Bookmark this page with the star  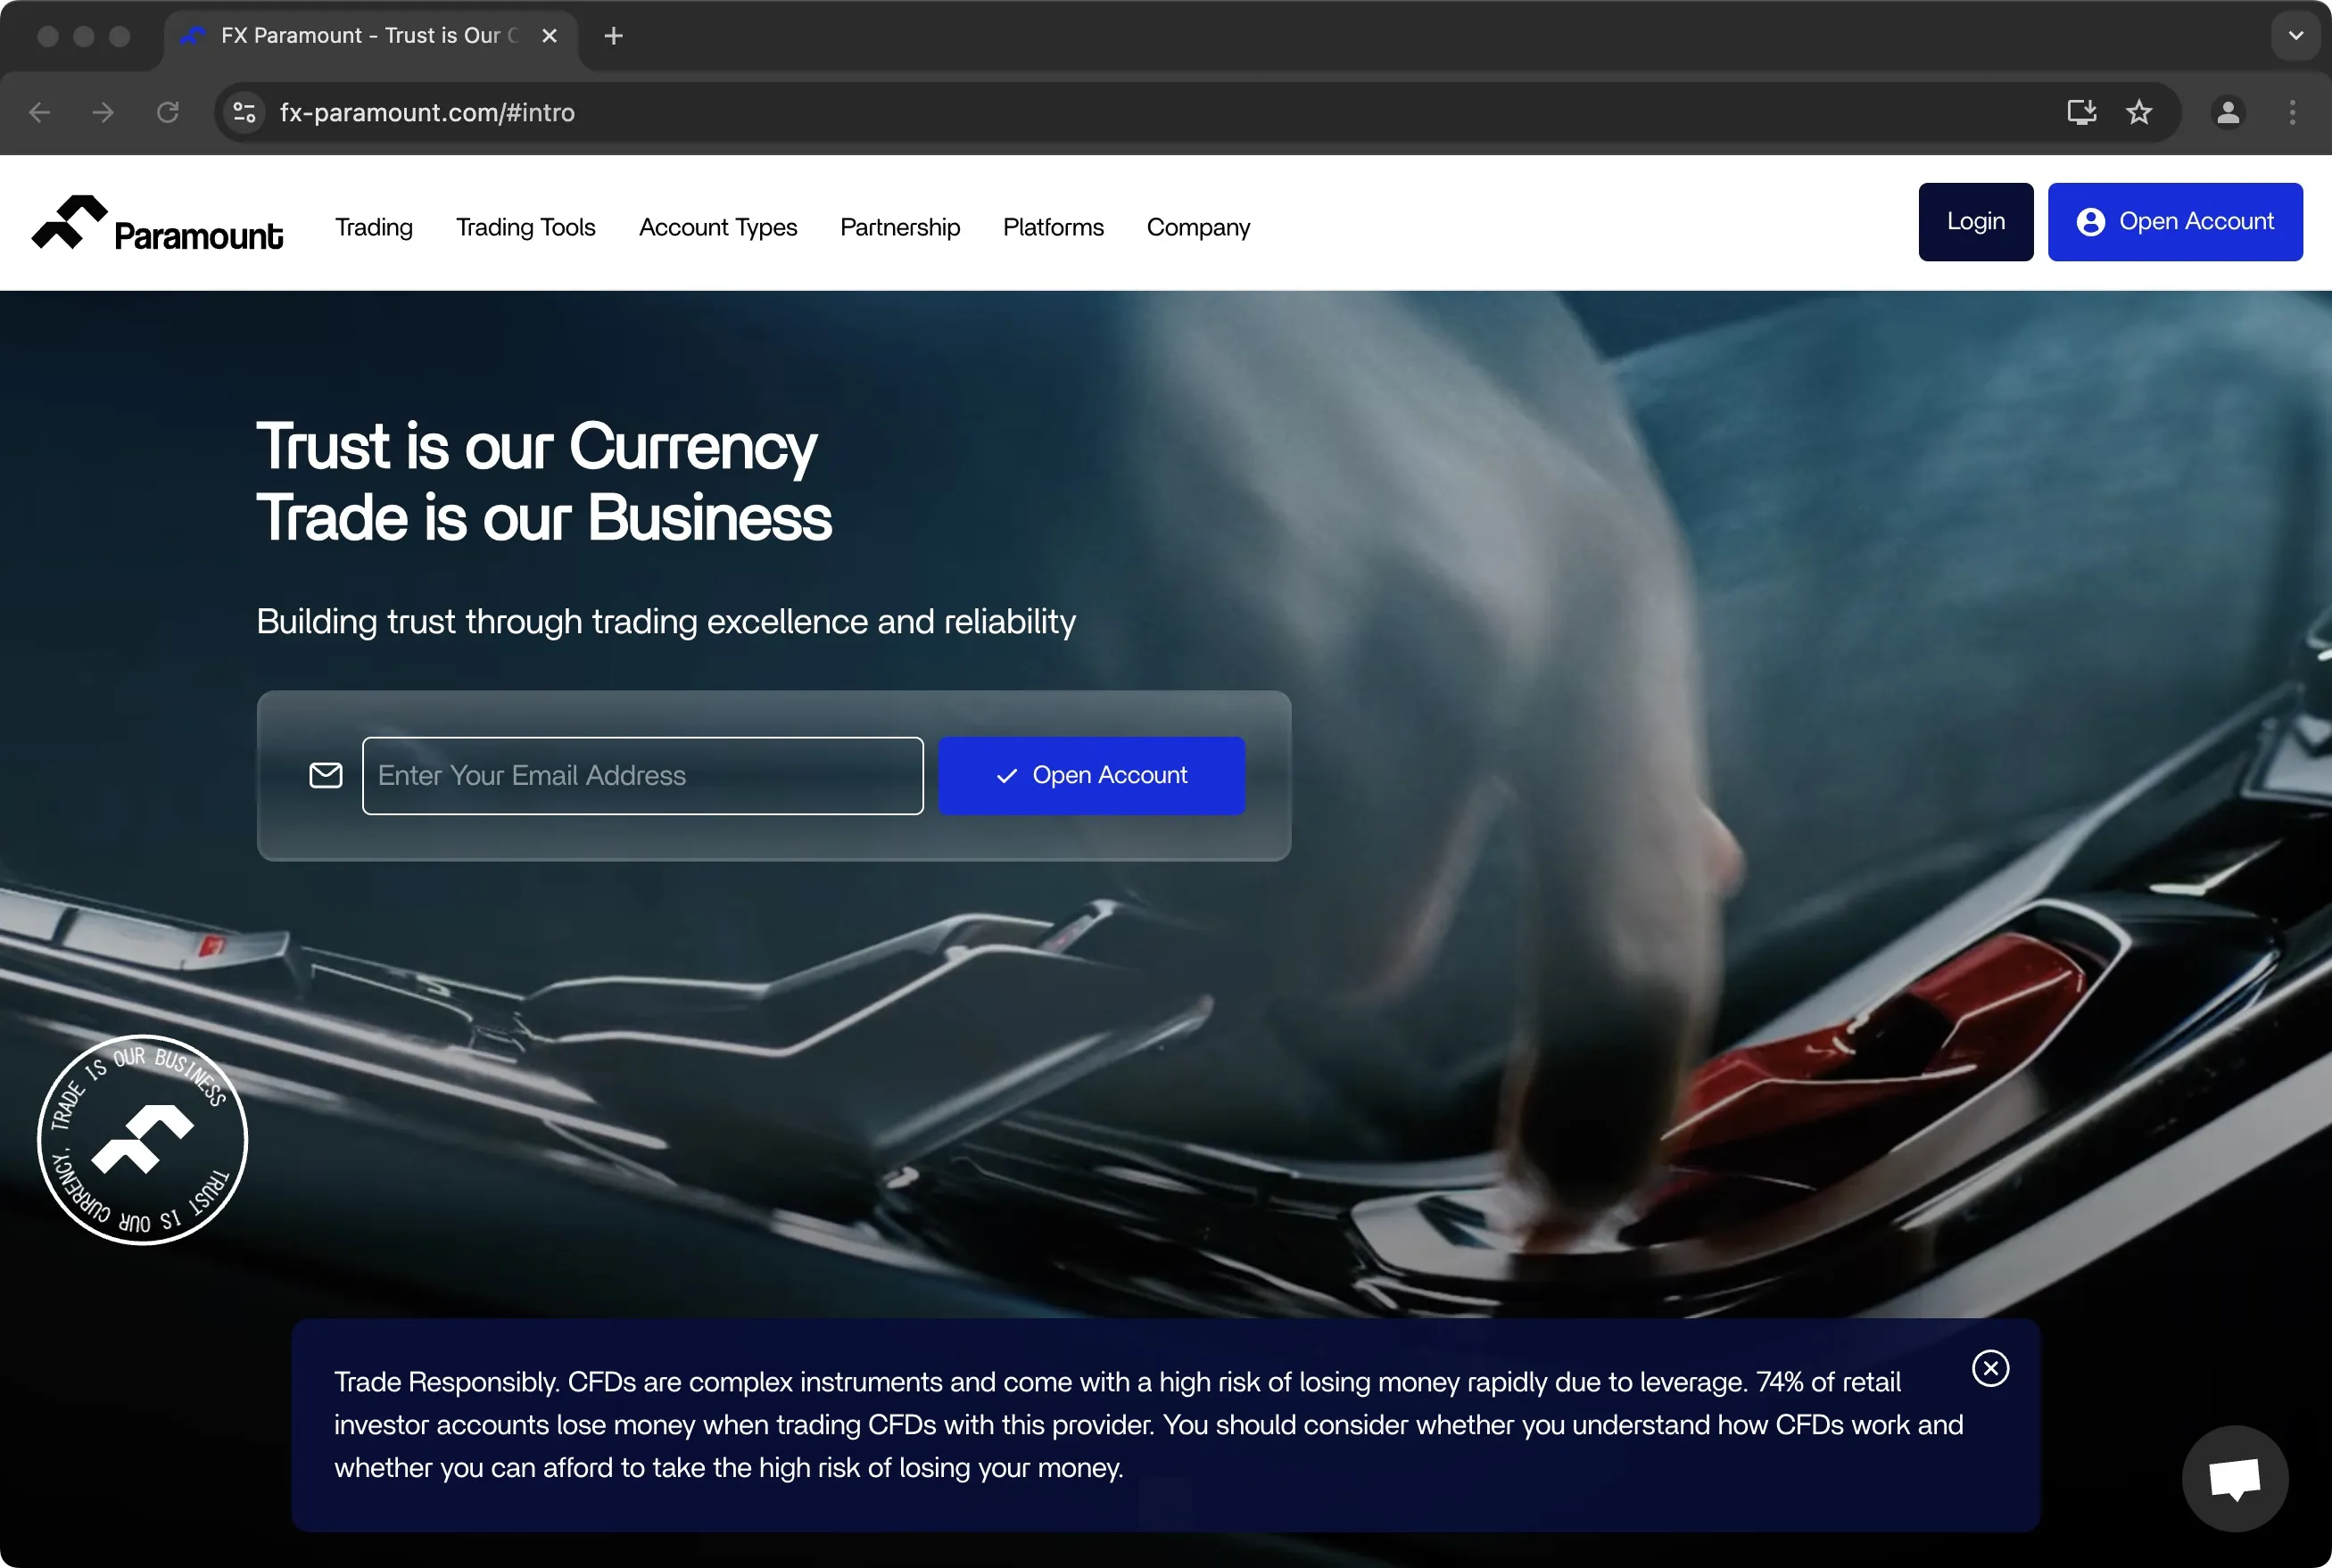(2139, 112)
